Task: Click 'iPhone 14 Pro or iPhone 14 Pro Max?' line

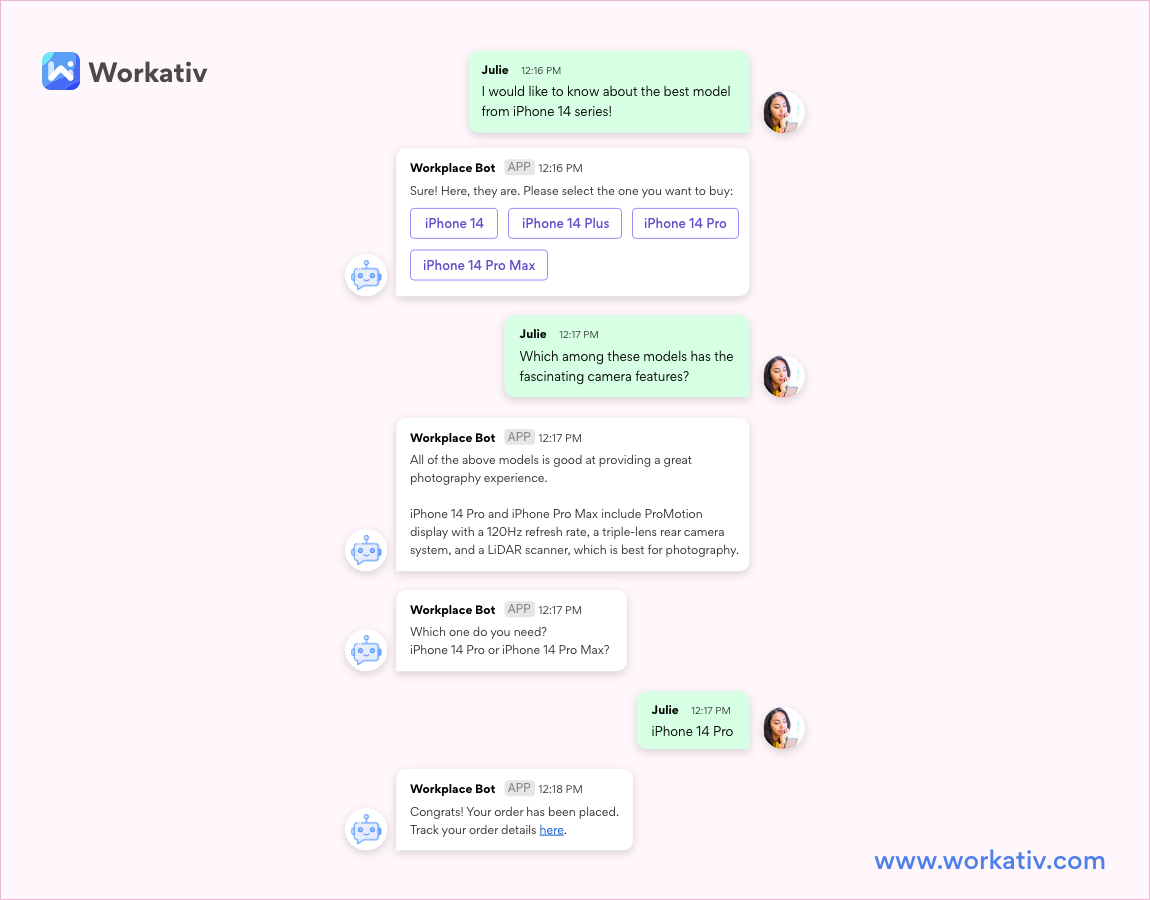Action: (510, 650)
